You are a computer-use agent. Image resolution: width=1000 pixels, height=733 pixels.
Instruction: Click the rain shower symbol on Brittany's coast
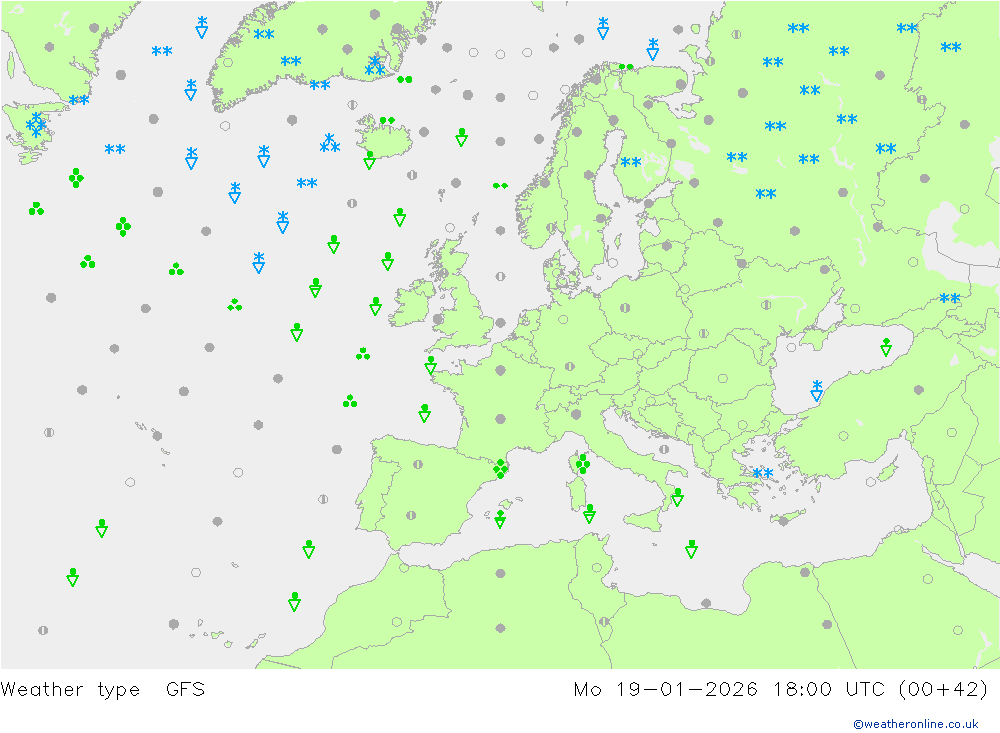(x=430, y=365)
